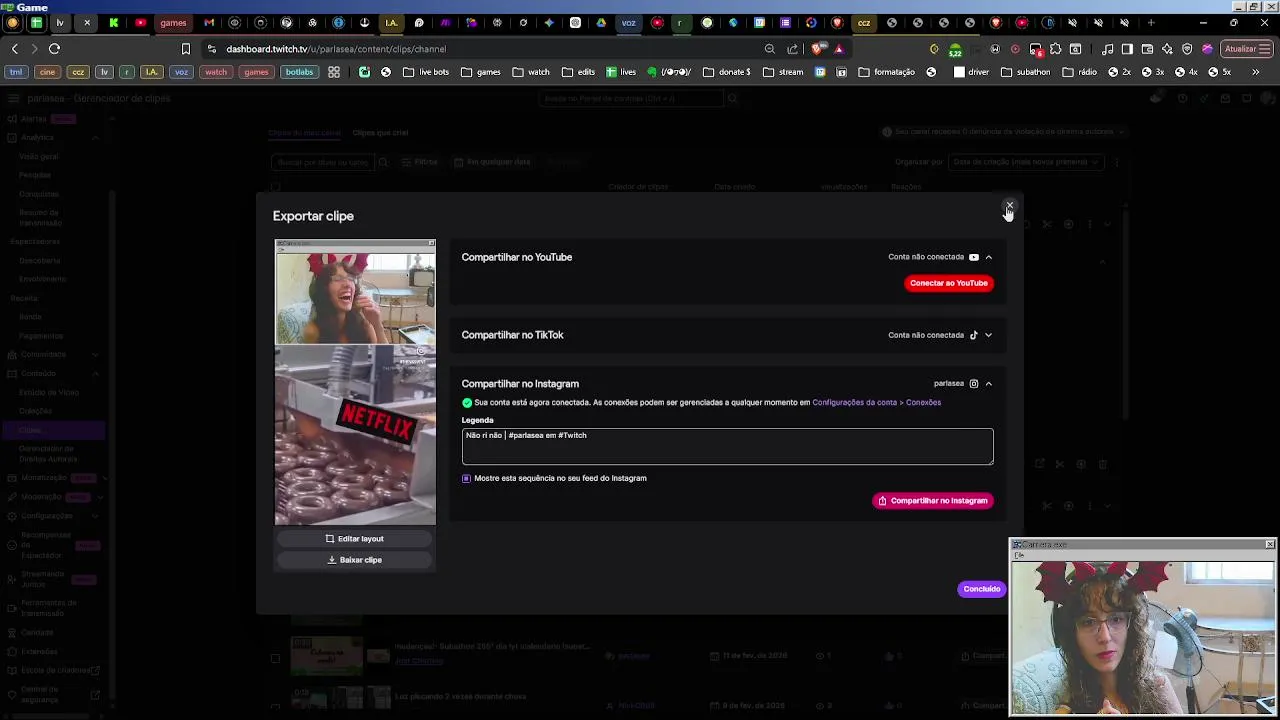The height and width of the screenshot is (720, 1280).
Task: Switch to the Google Drive browser tab
Action: coord(601,22)
